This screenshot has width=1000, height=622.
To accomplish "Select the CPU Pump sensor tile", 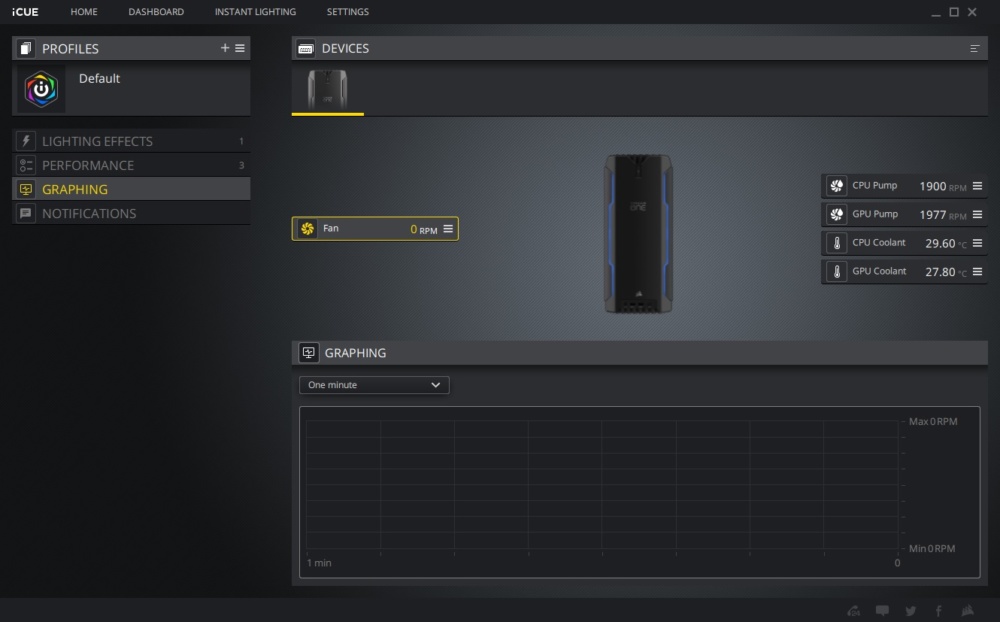I will click(904, 186).
